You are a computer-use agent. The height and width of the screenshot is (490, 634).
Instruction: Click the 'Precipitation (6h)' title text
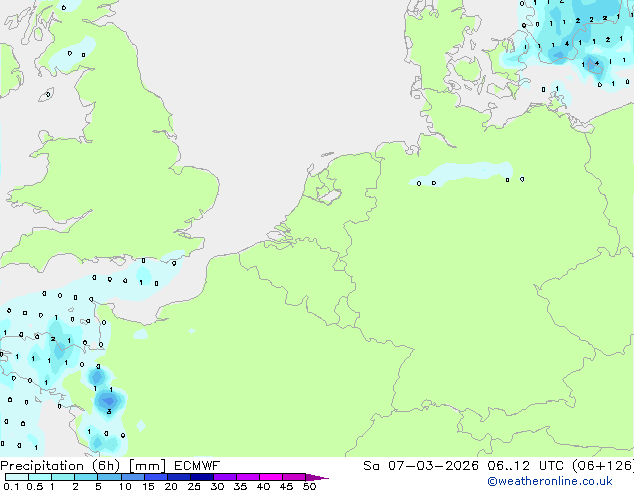(x=60, y=466)
